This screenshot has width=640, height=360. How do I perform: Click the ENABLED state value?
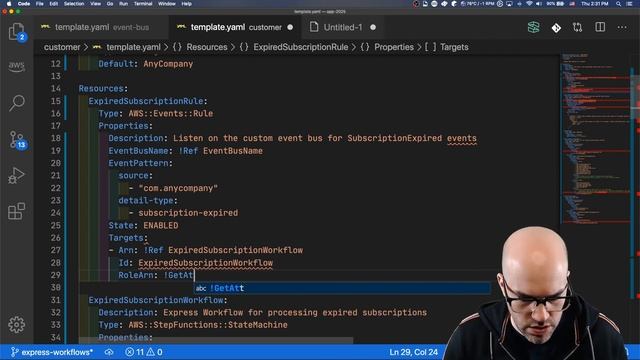tap(160, 225)
